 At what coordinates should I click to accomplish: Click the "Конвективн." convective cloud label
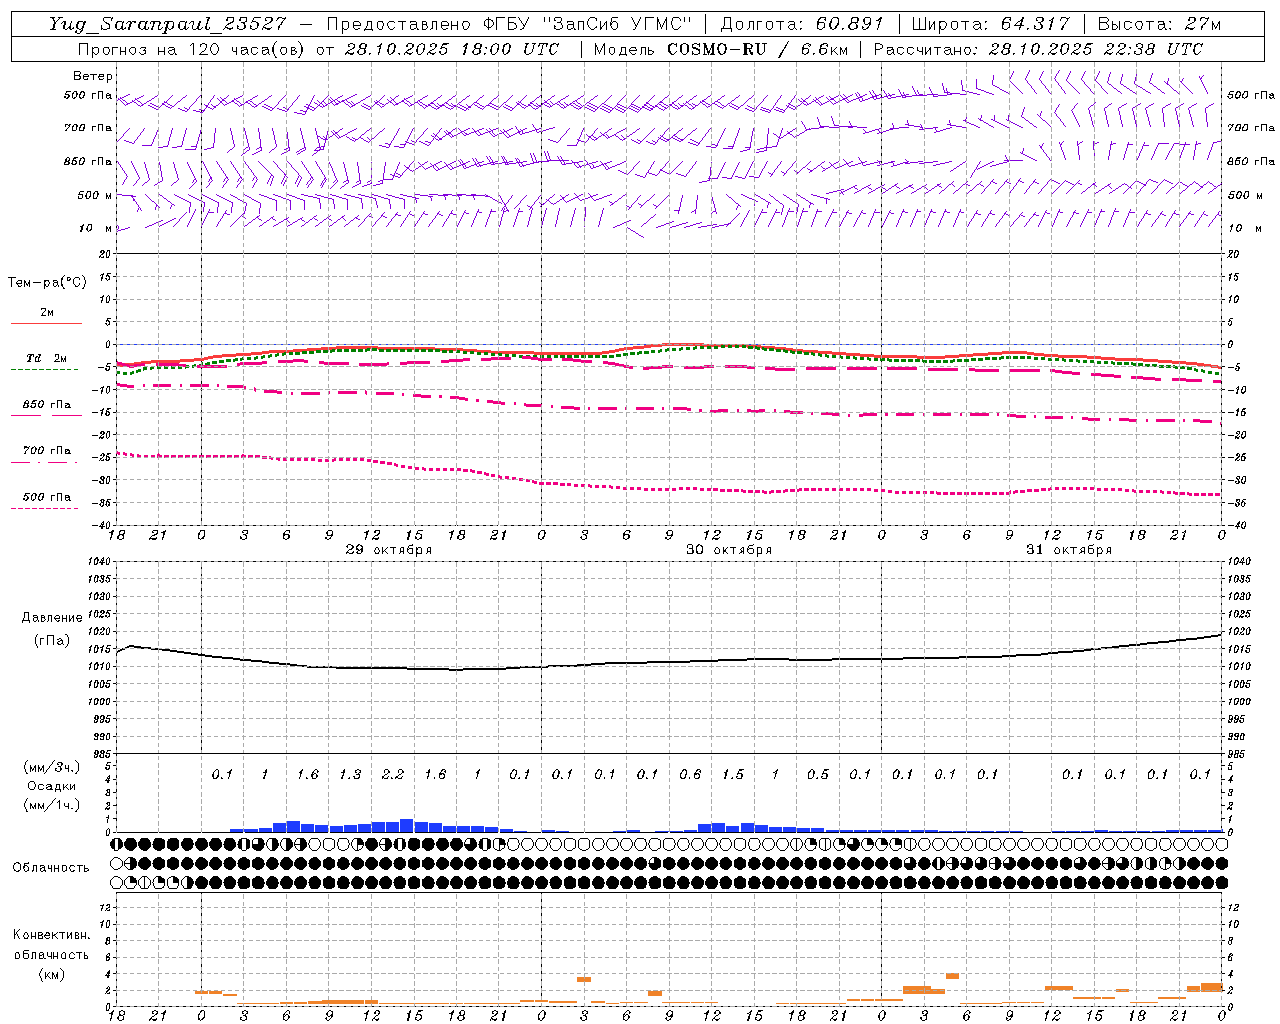point(52,935)
